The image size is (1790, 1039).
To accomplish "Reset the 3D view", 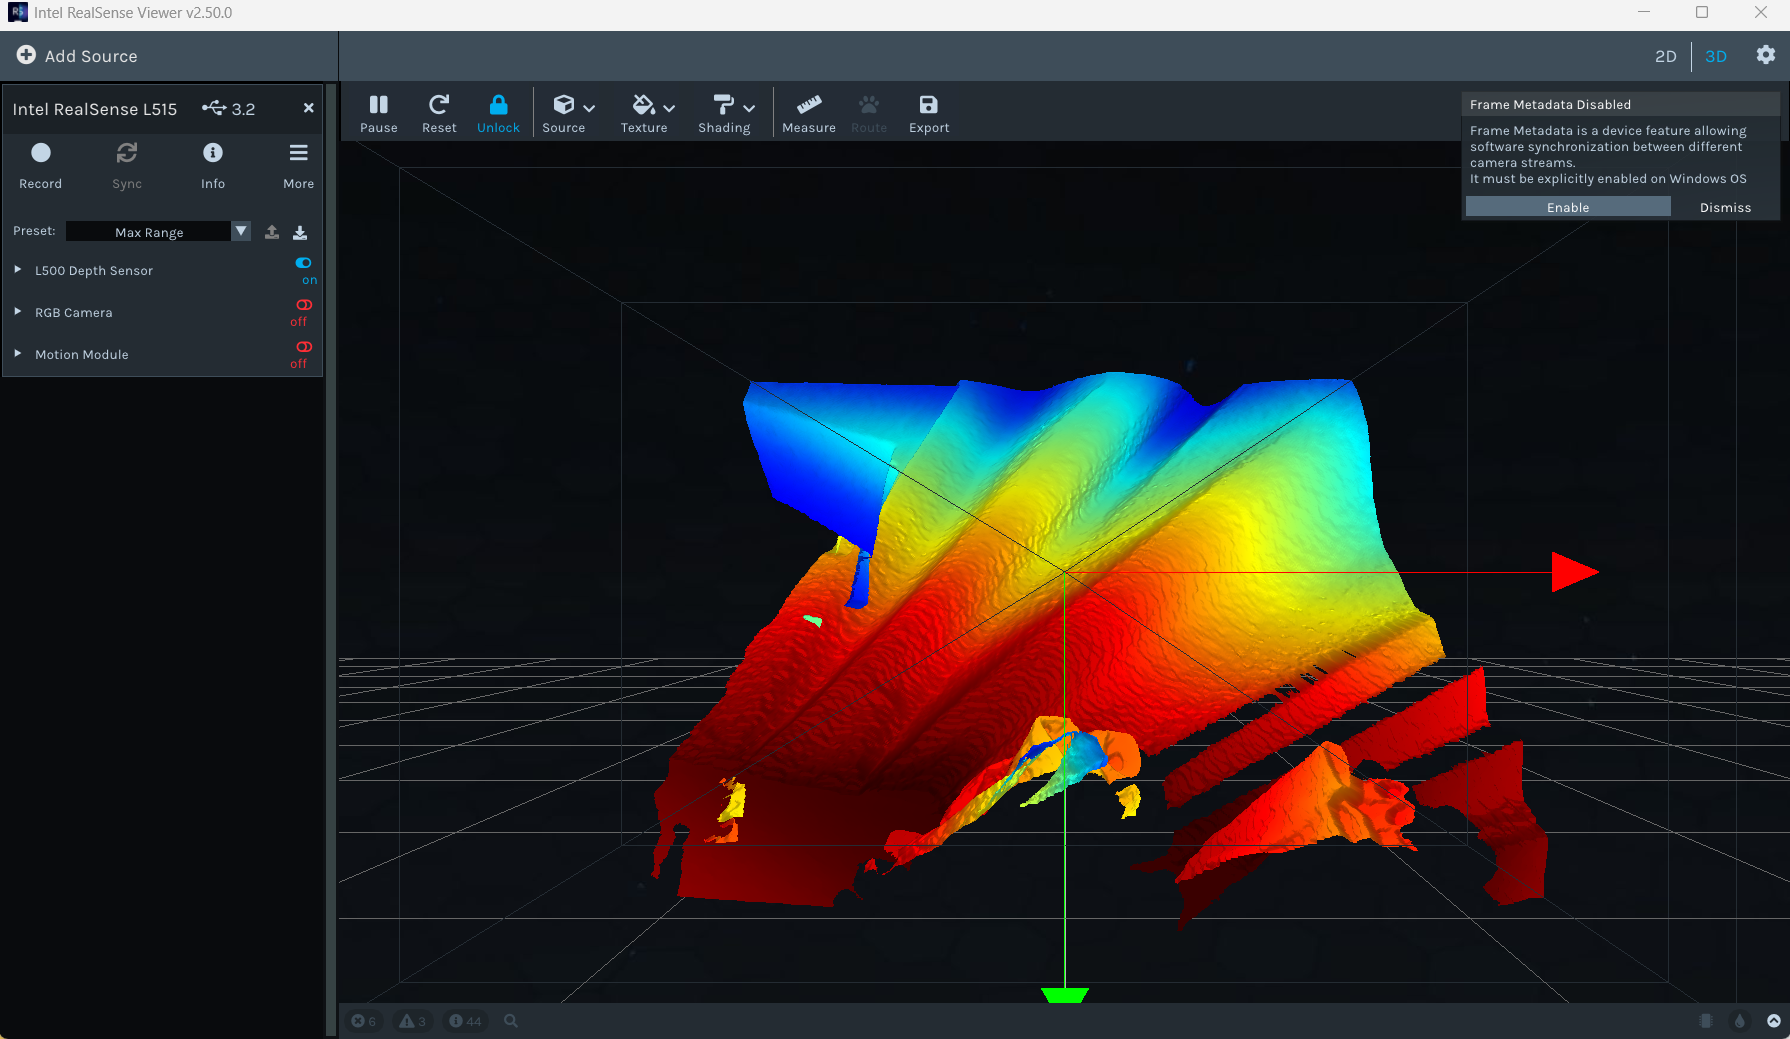I will (439, 111).
